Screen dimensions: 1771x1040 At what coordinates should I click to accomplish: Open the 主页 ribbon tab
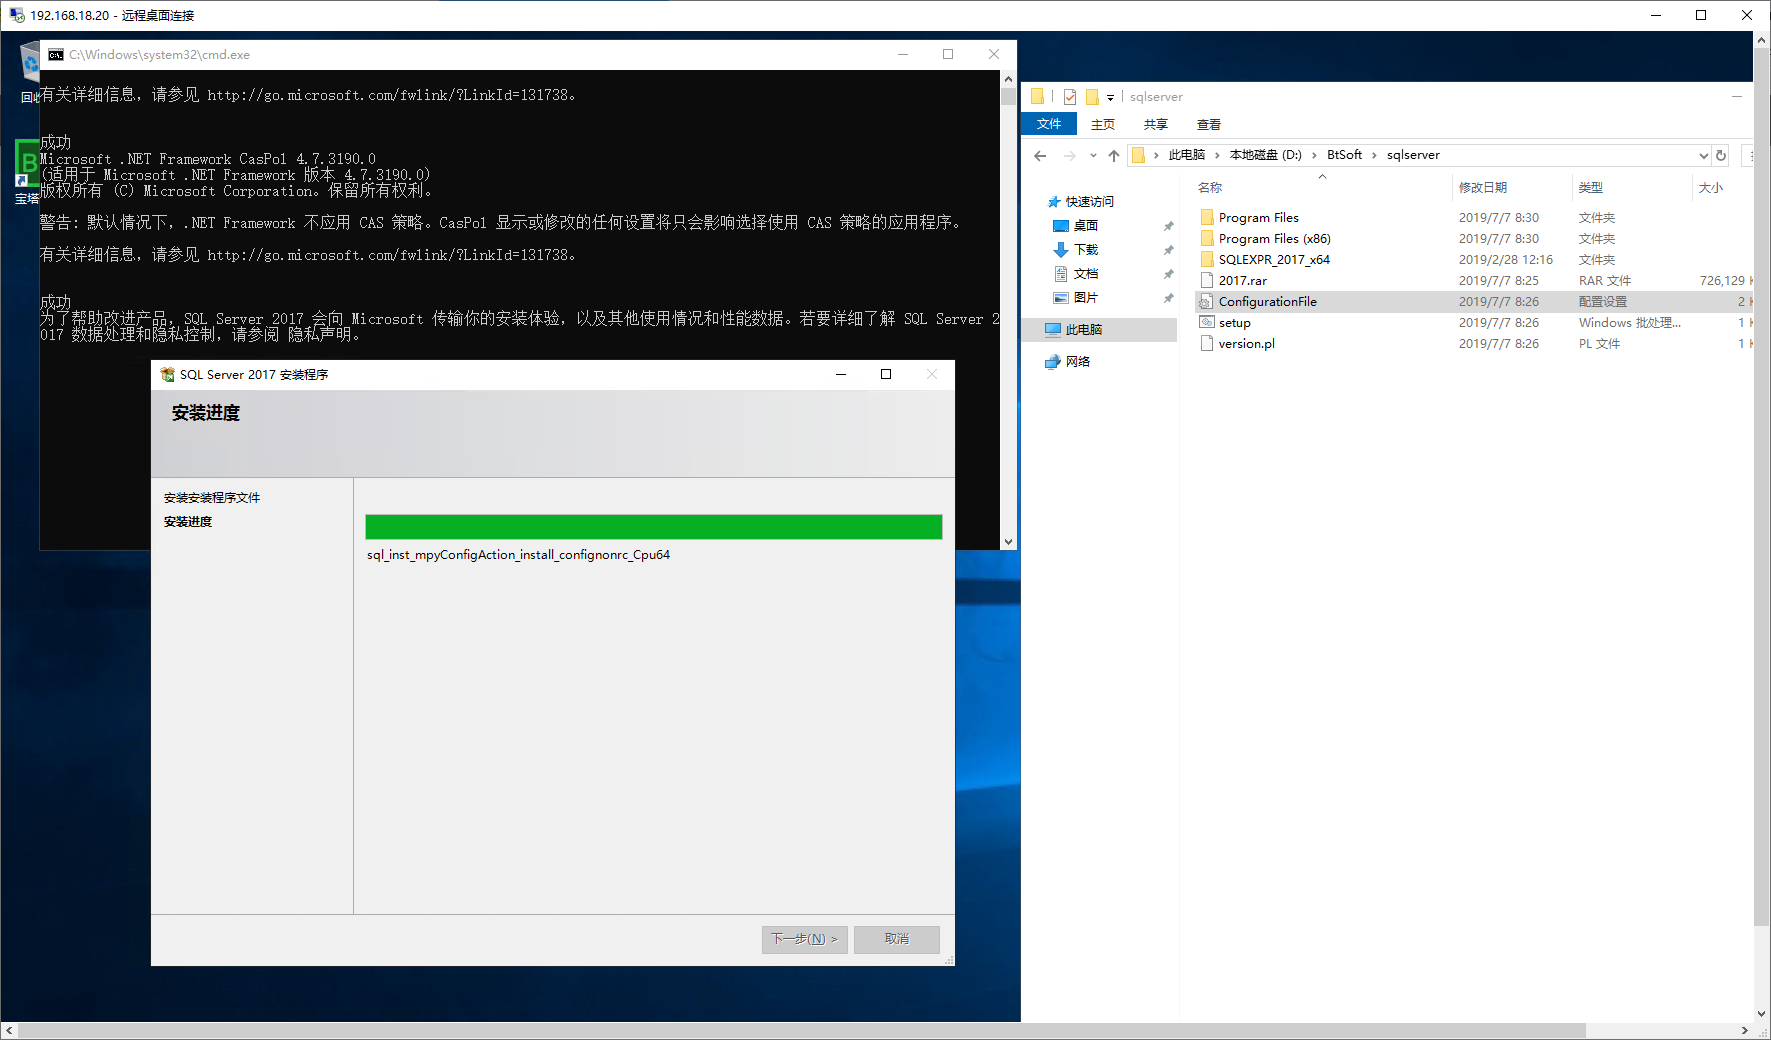[1103, 125]
